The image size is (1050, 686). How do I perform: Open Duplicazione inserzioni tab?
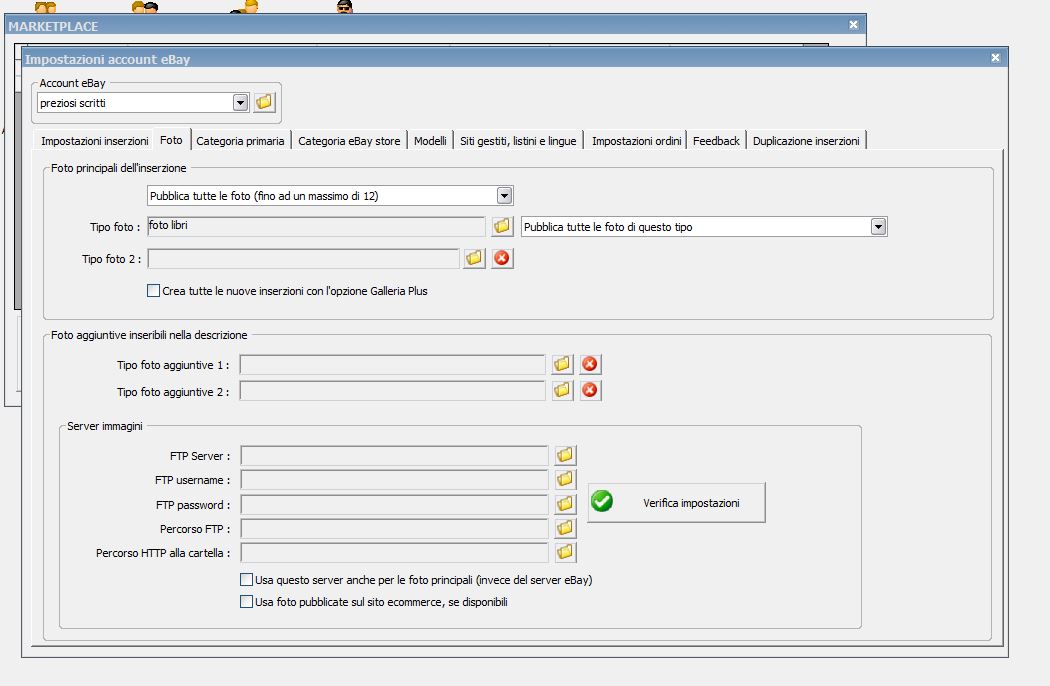[x=806, y=141]
